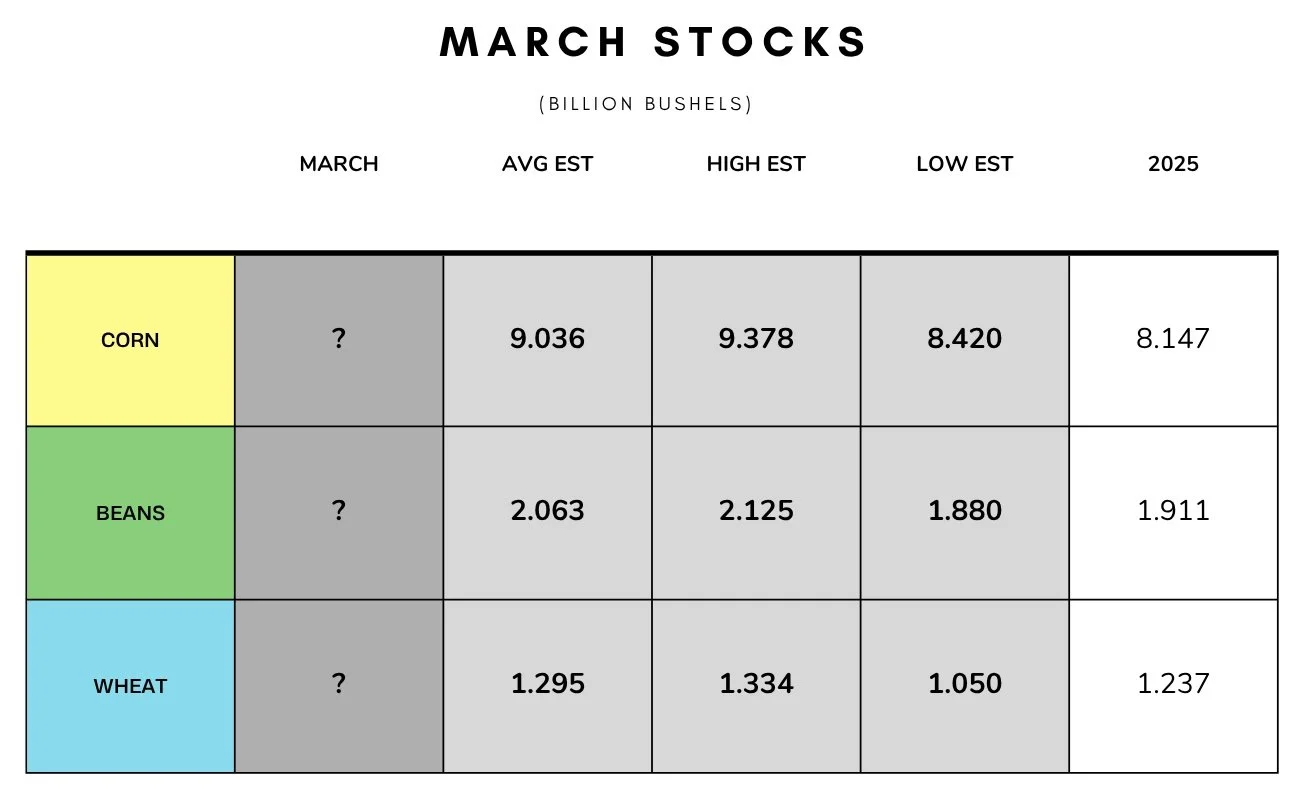Click the beans March question mark cell

pyautogui.click(x=339, y=513)
